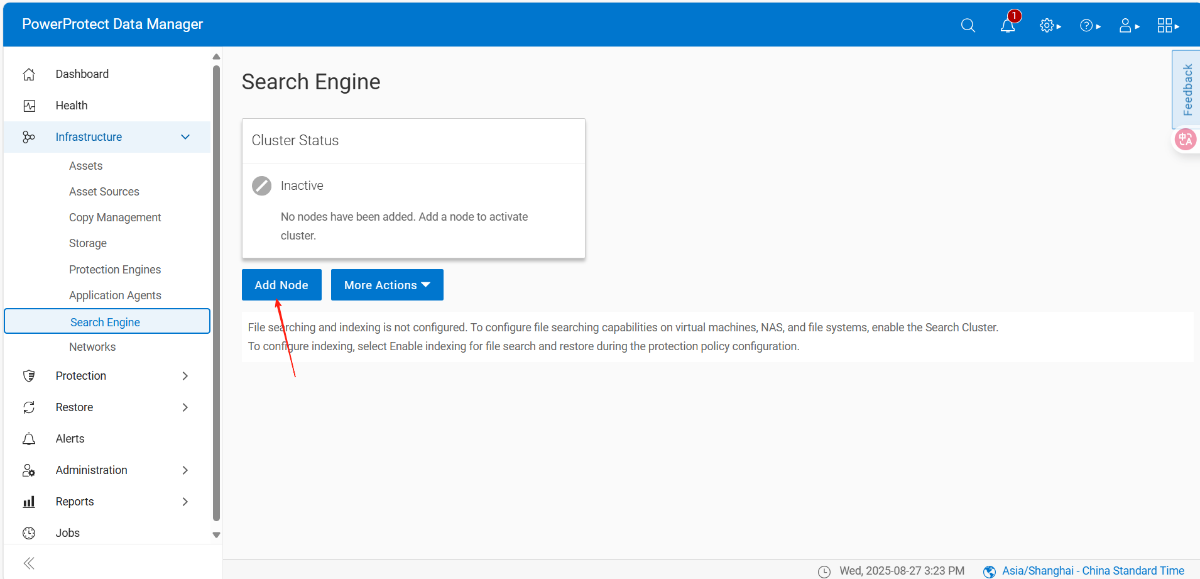The width and height of the screenshot is (1200, 579).
Task: Collapse the Infrastructure section chevron
Action: [185, 137]
